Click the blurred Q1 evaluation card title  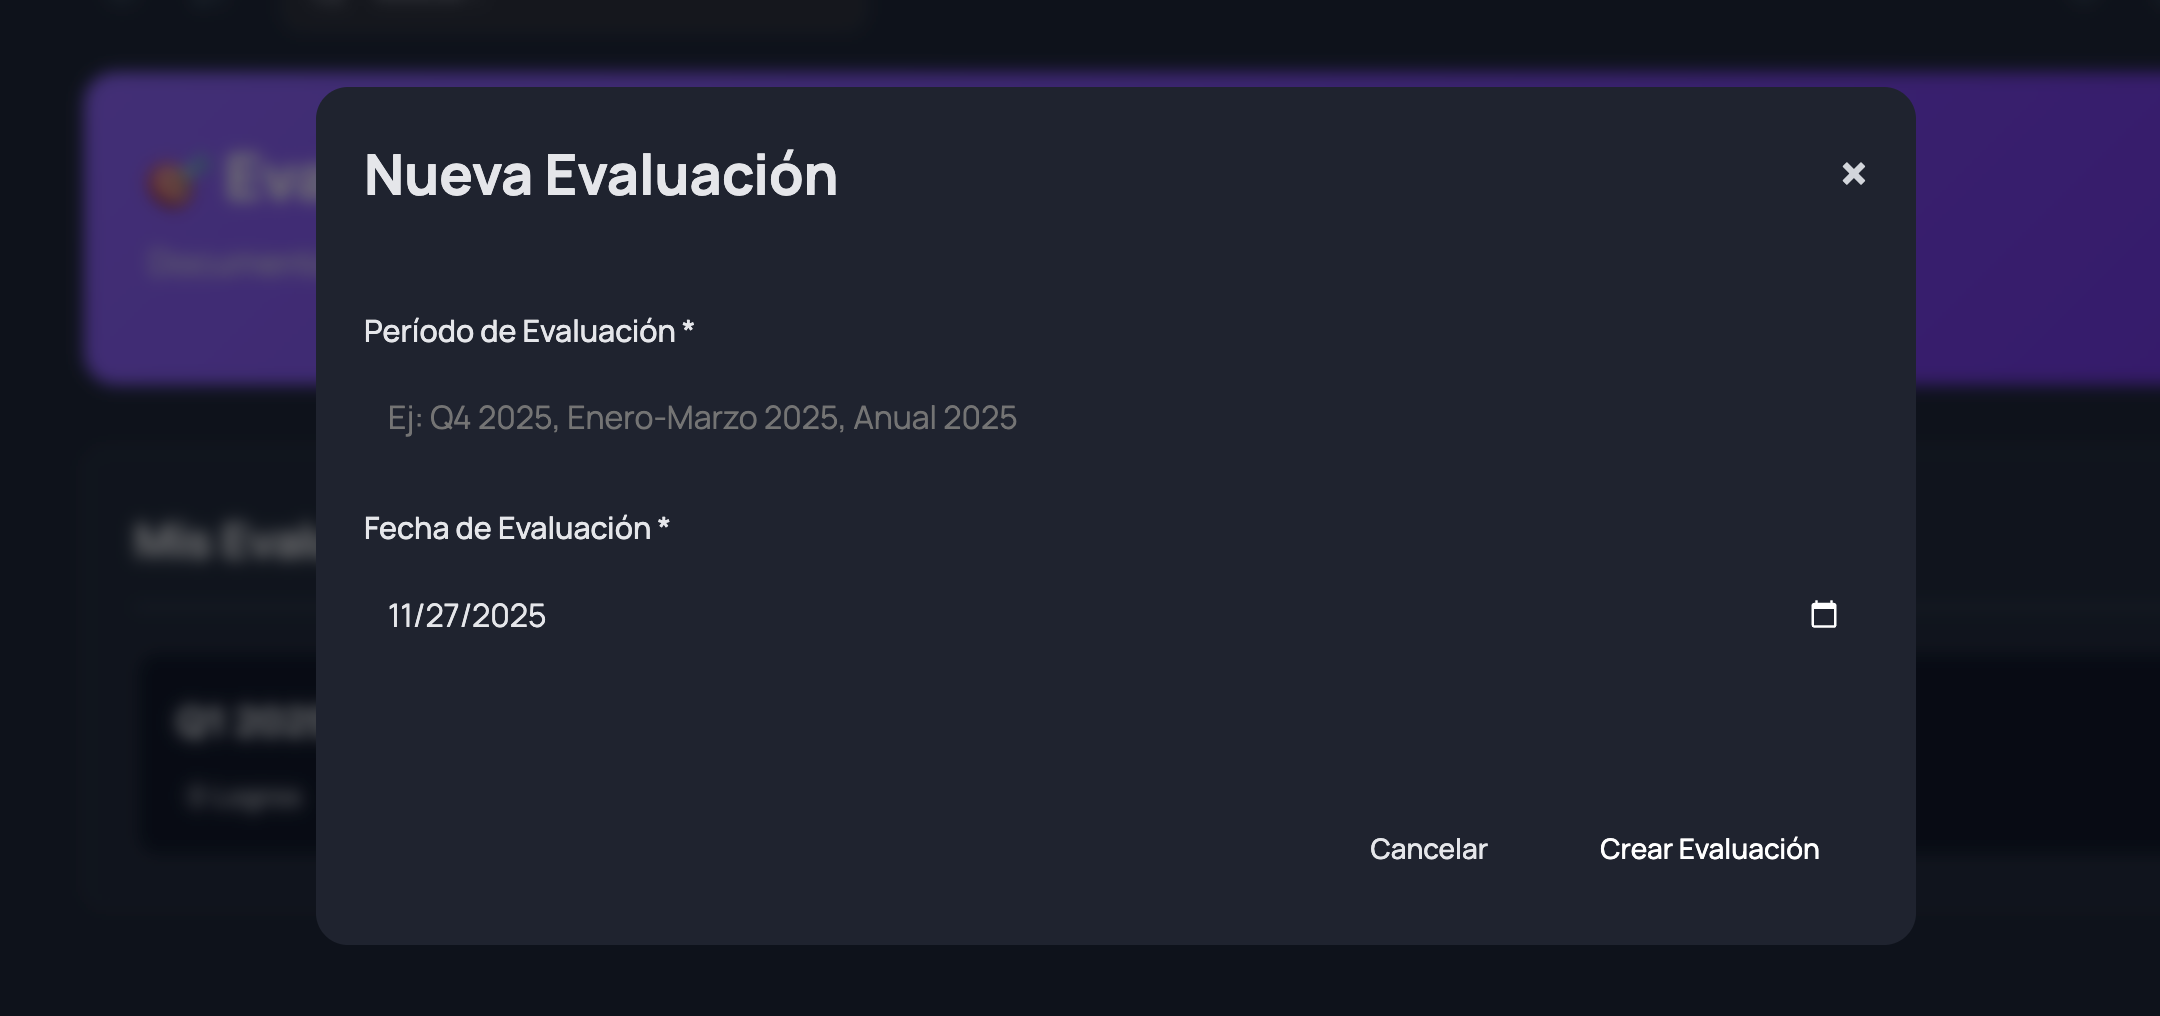245,722
